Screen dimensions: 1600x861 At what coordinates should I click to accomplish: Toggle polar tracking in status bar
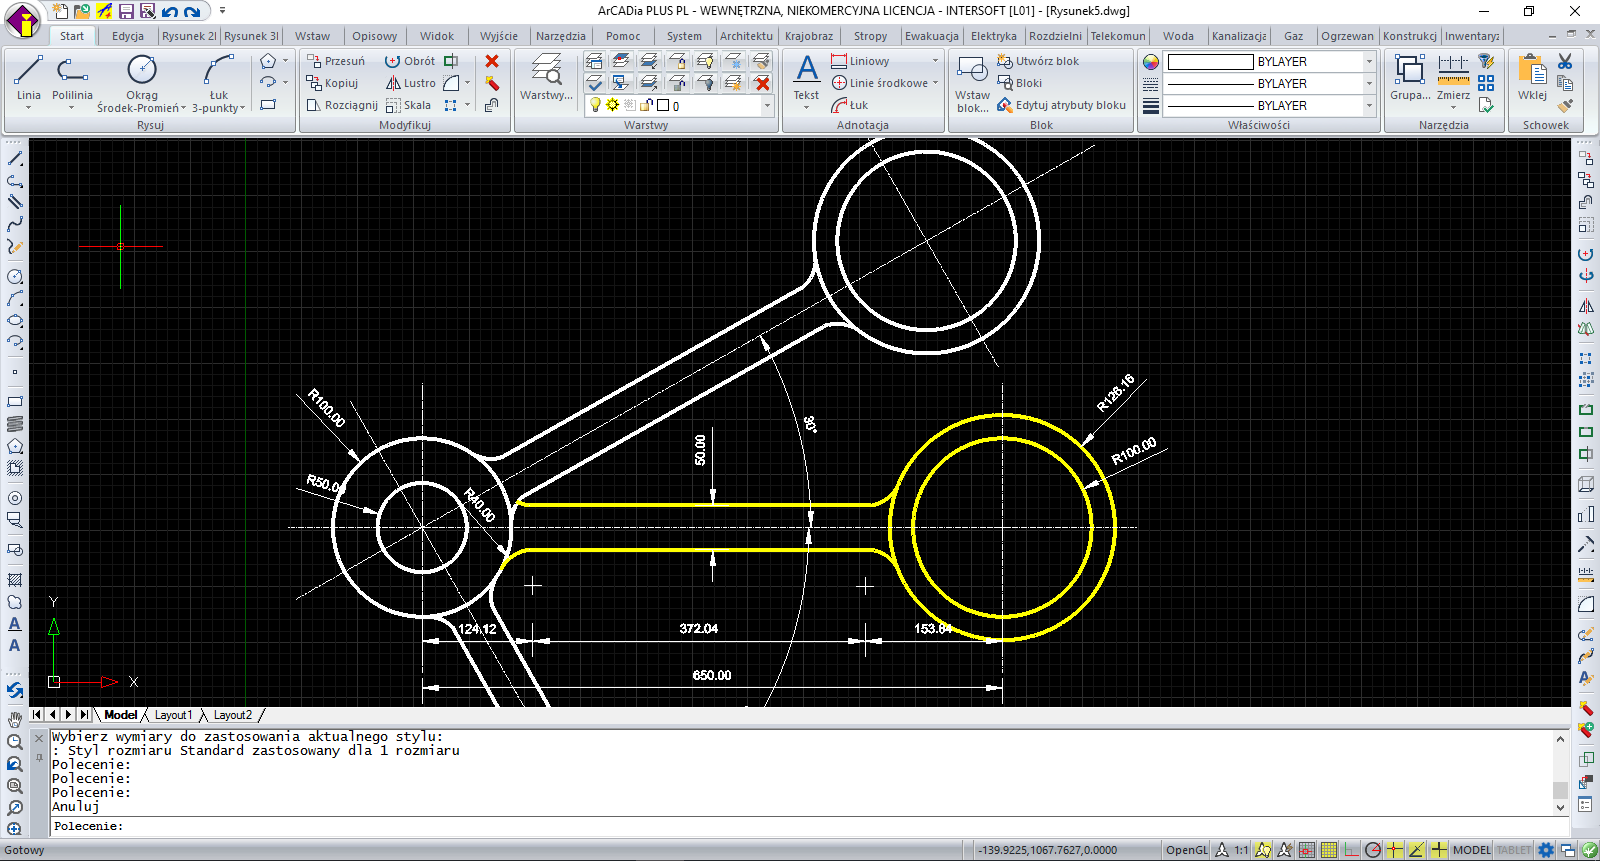click(1373, 850)
